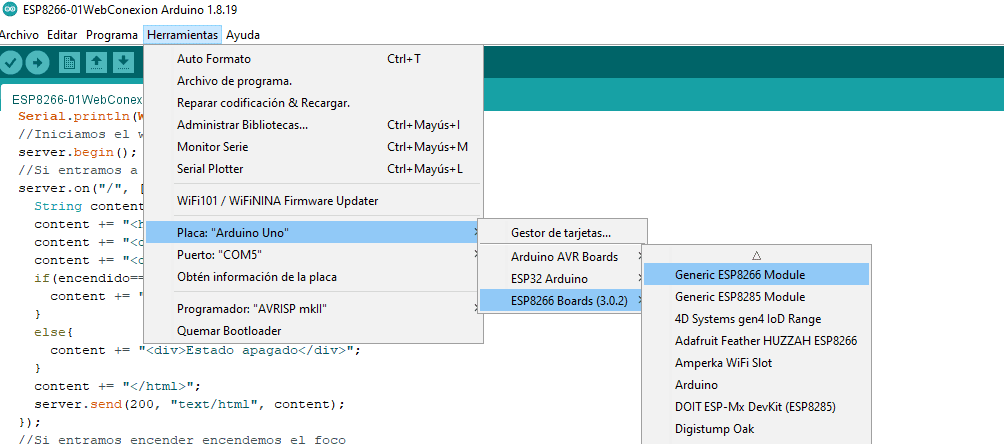Click the server.send(200, "text/html", content) line
This screenshot has width=1004, height=444.
[x=190, y=404]
